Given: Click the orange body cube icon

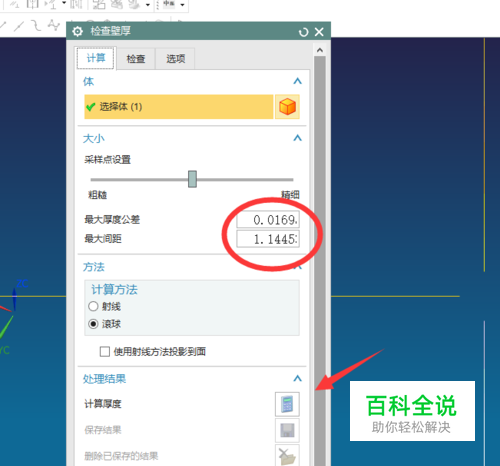Looking at the screenshot, I should click(287, 107).
